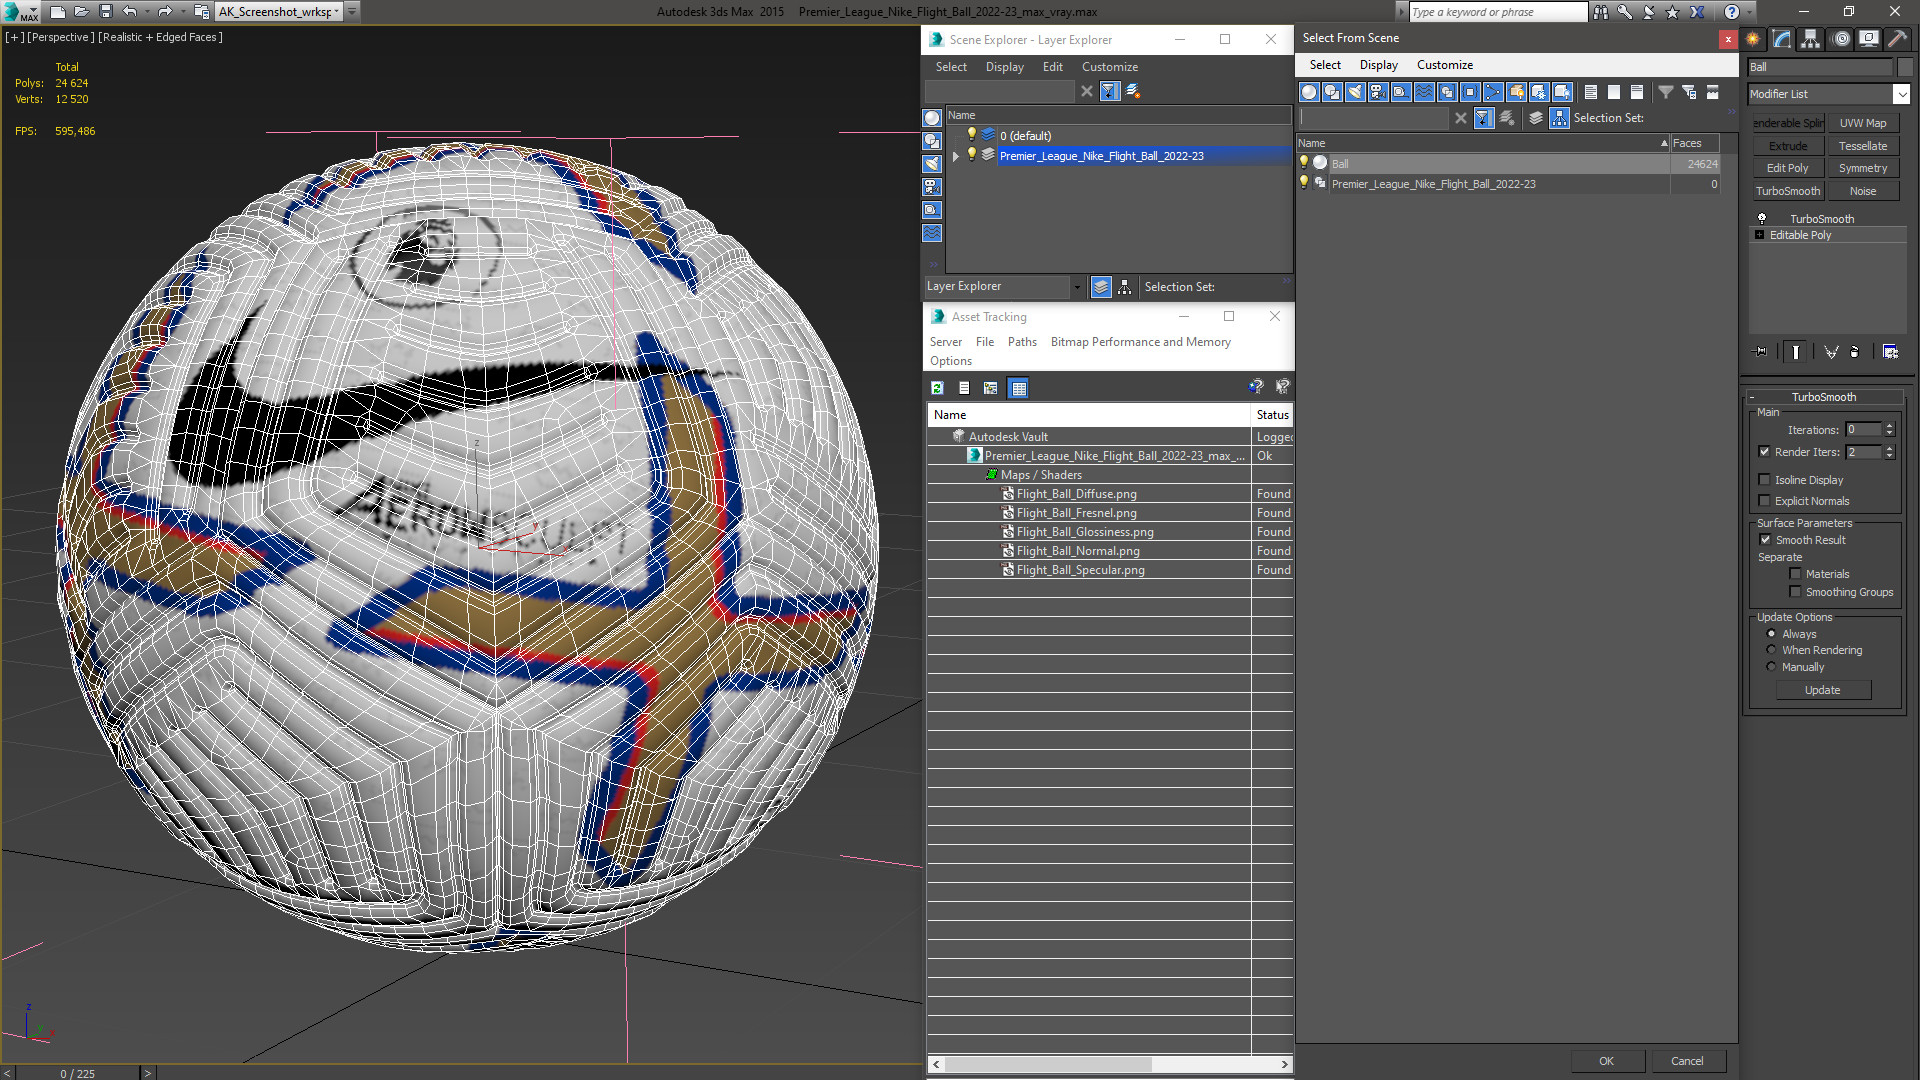Open Customize menu in Select From Scene

1444,65
